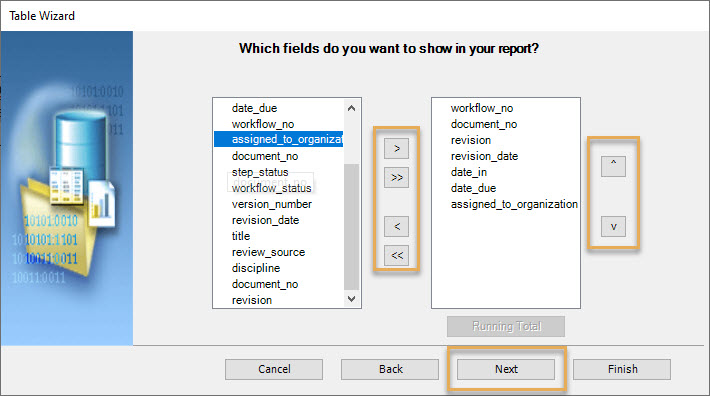The height and width of the screenshot is (396, 710).
Task: Remove selected field with single left arrow
Action: click(396, 226)
